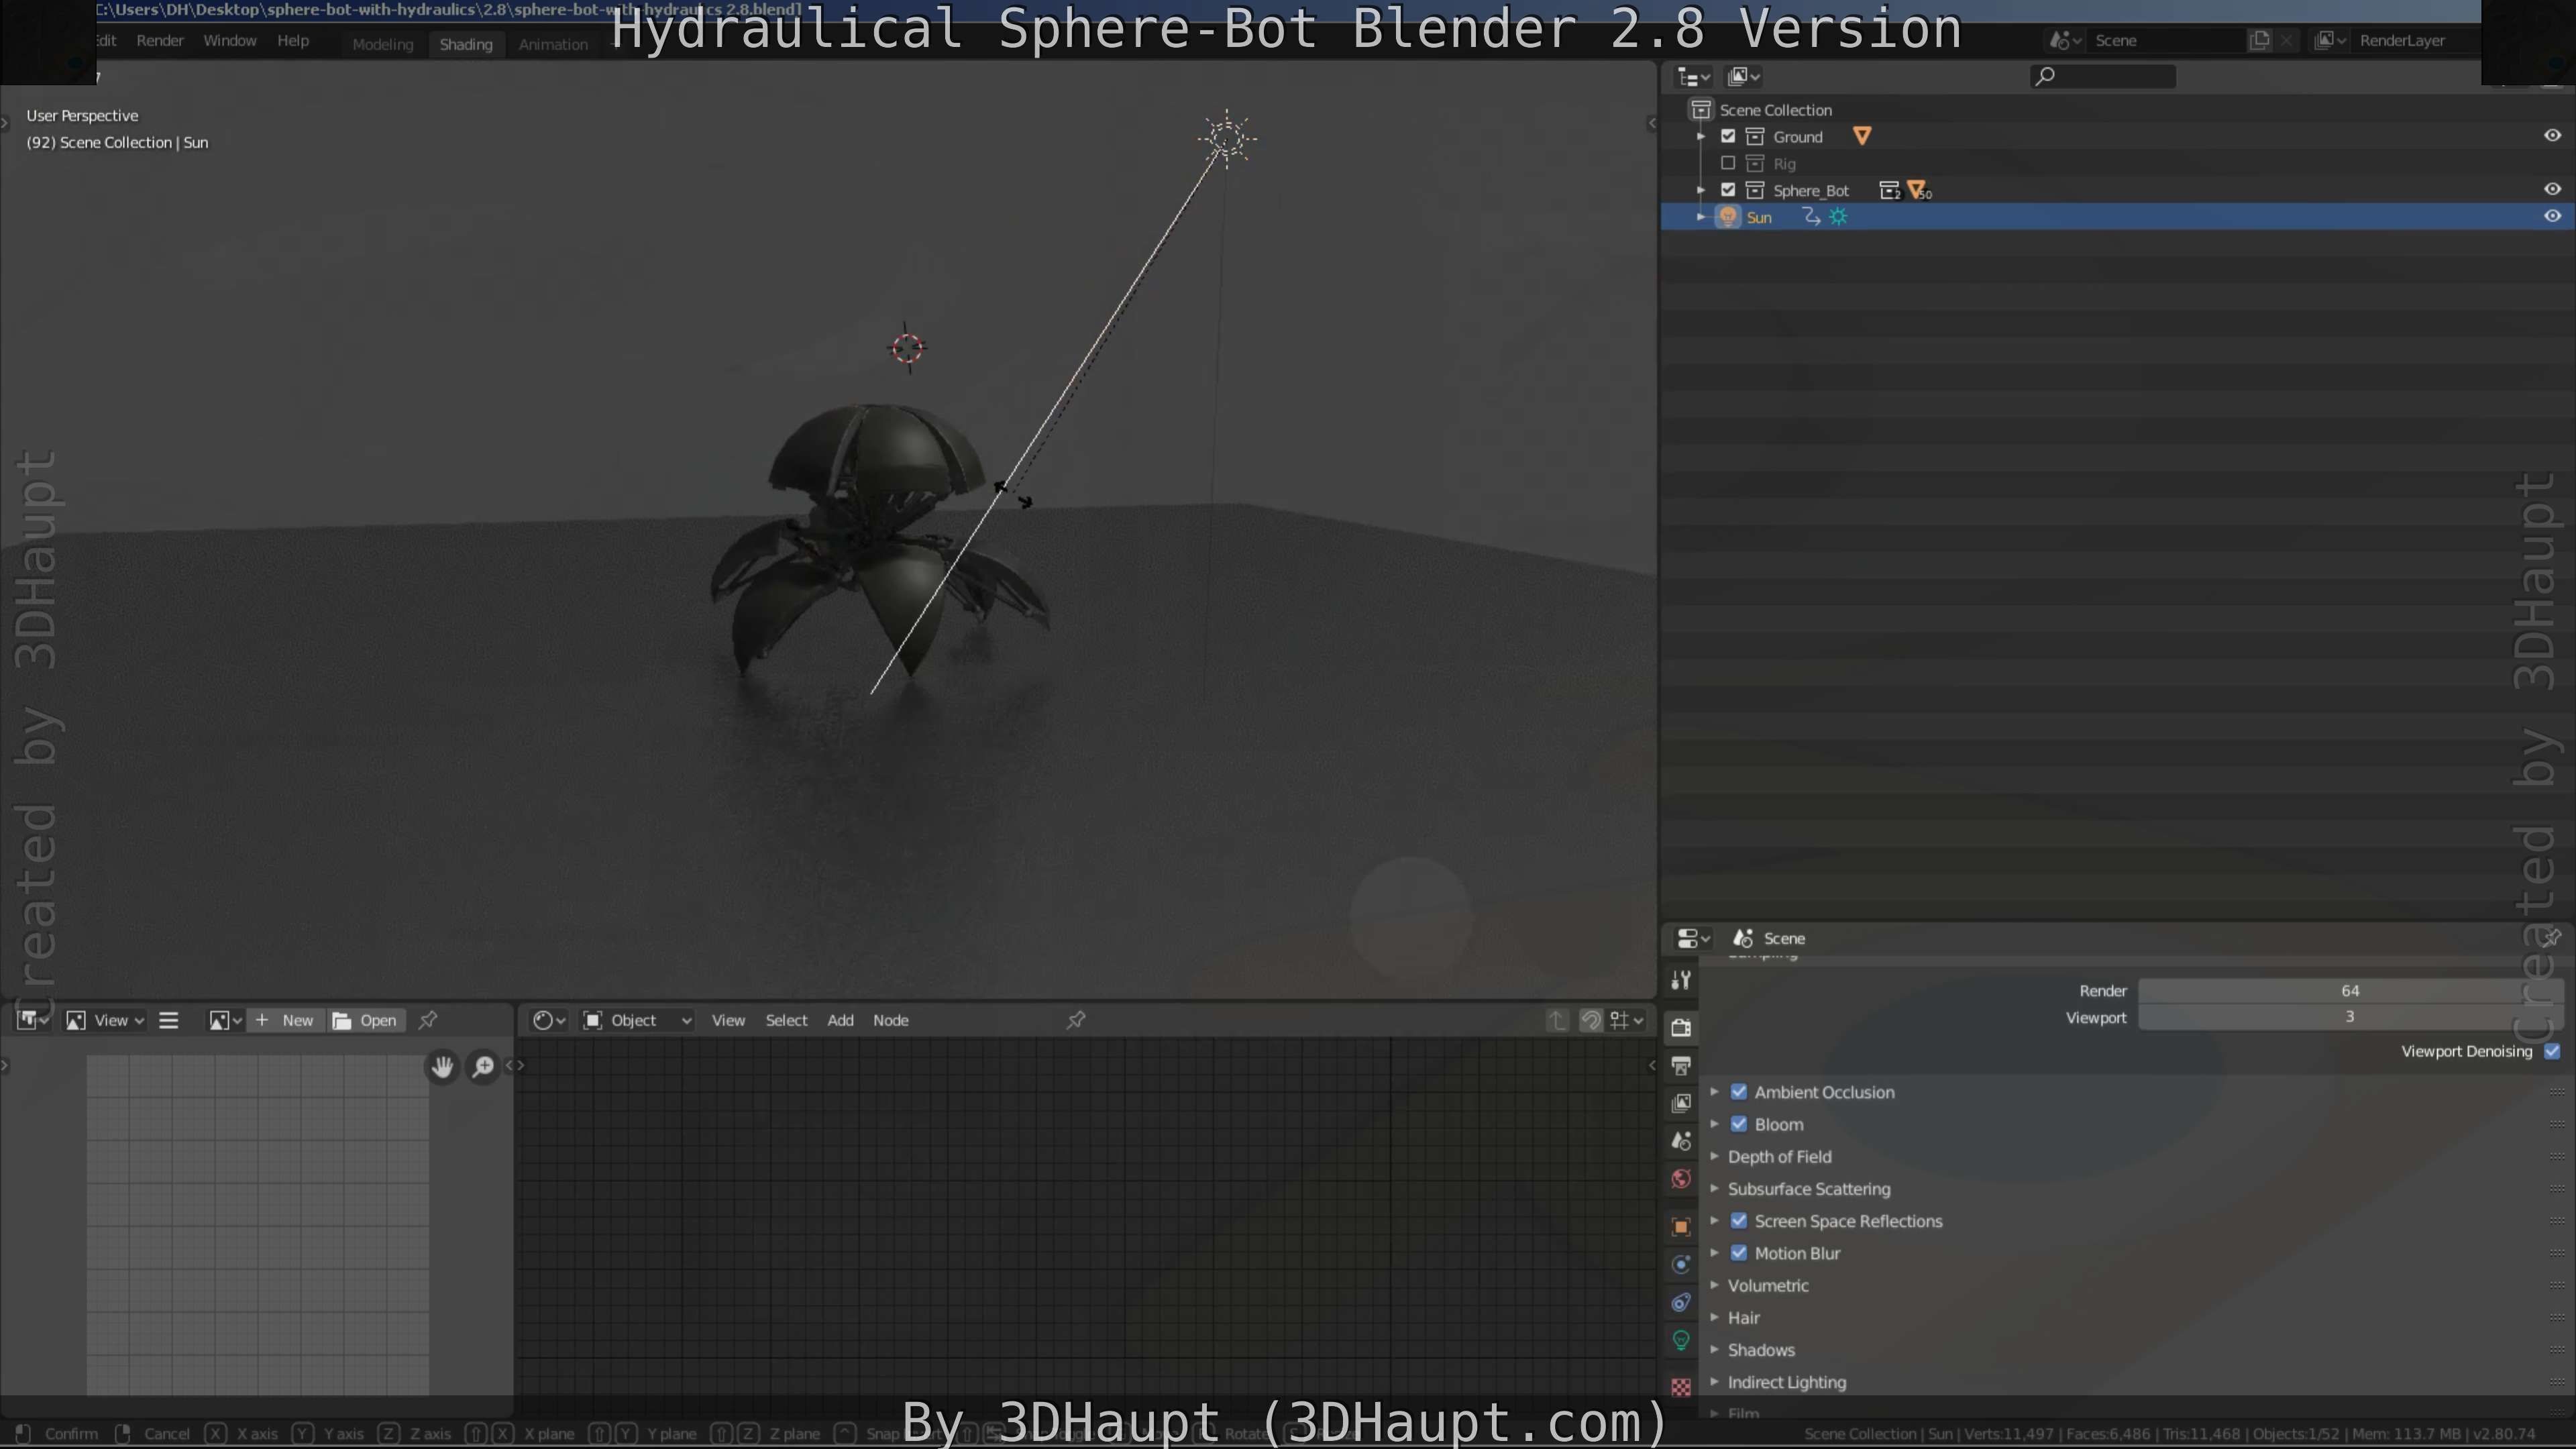Switch to the Animation workspace tab
This screenshot has height=1449, width=2576.
[553, 44]
